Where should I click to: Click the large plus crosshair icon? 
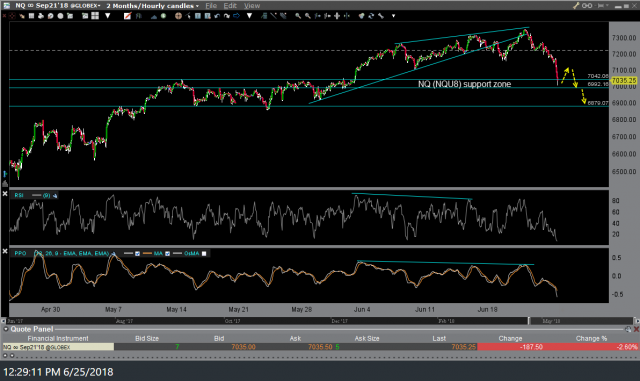click(x=337, y=16)
